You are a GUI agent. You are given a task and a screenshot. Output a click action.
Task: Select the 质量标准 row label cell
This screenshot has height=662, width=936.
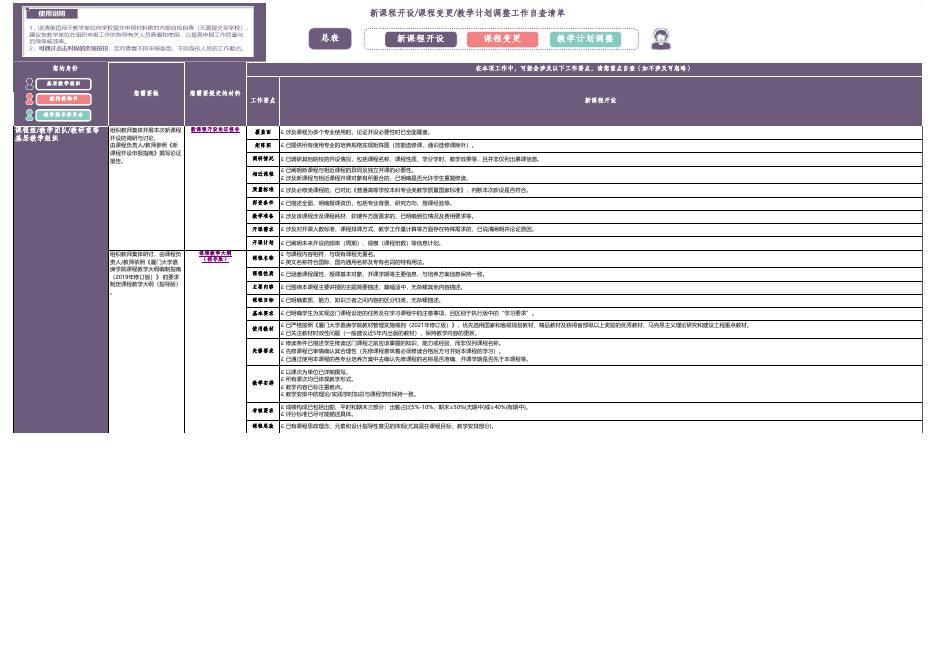[262, 189]
